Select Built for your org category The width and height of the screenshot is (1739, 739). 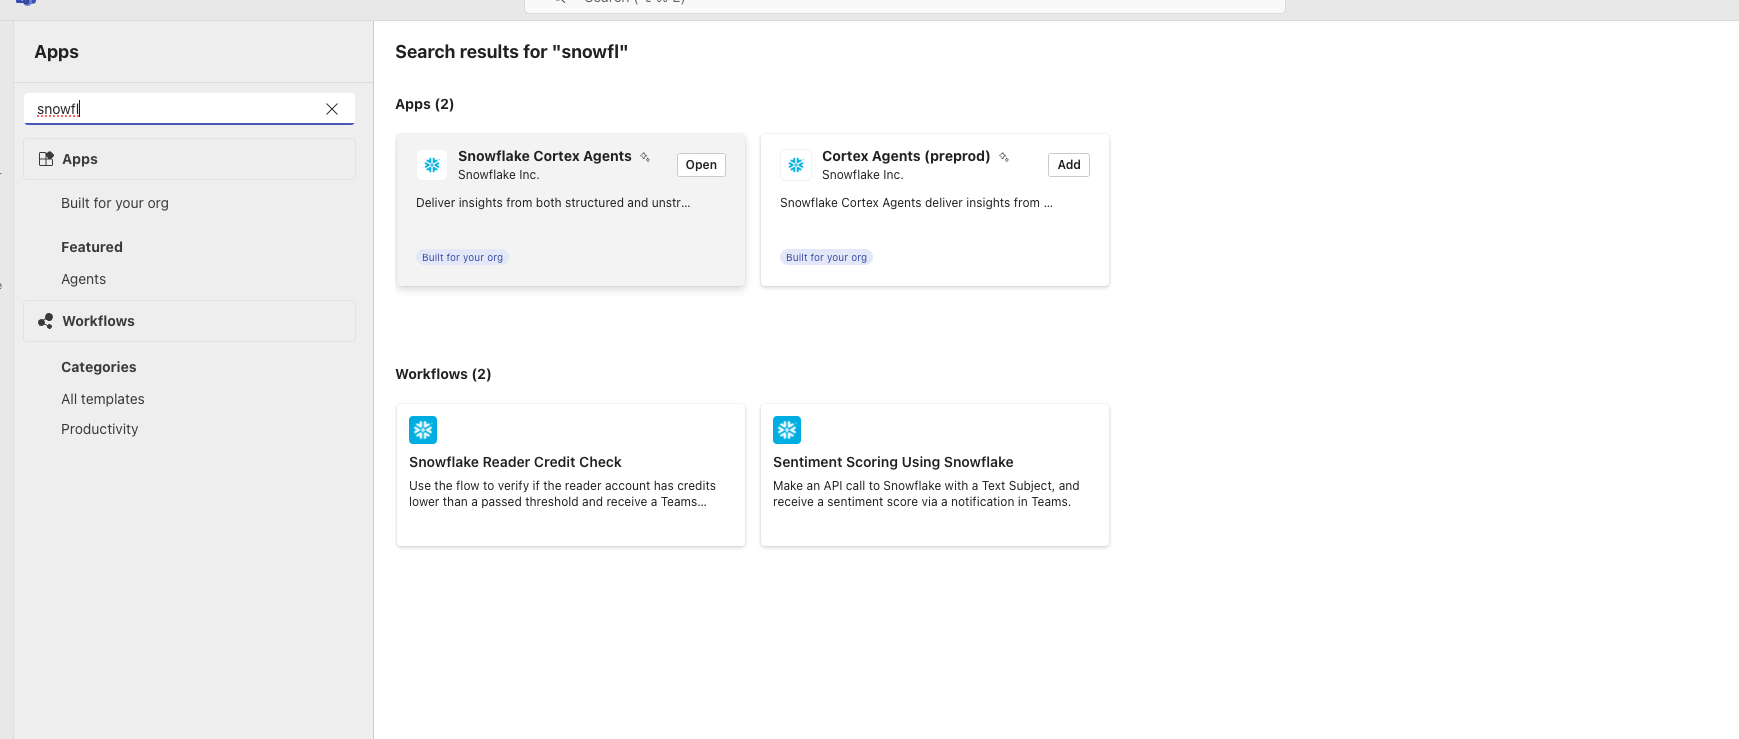click(115, 203)
